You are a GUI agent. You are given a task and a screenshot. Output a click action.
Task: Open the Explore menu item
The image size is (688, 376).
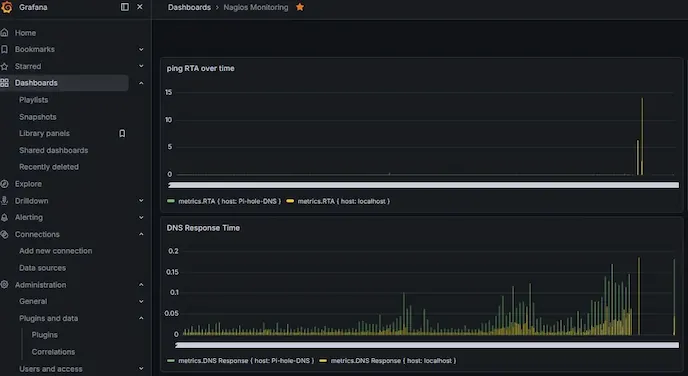click(29, 184)
